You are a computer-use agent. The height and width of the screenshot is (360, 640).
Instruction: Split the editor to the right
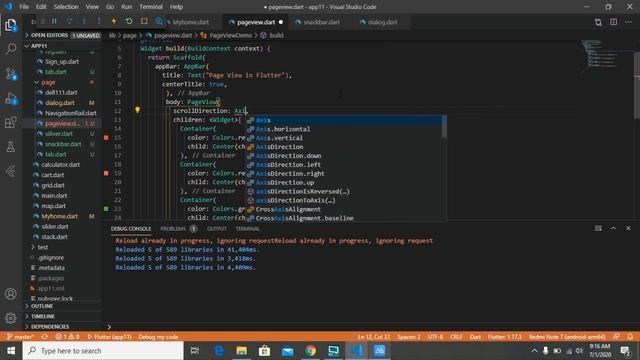613,22
